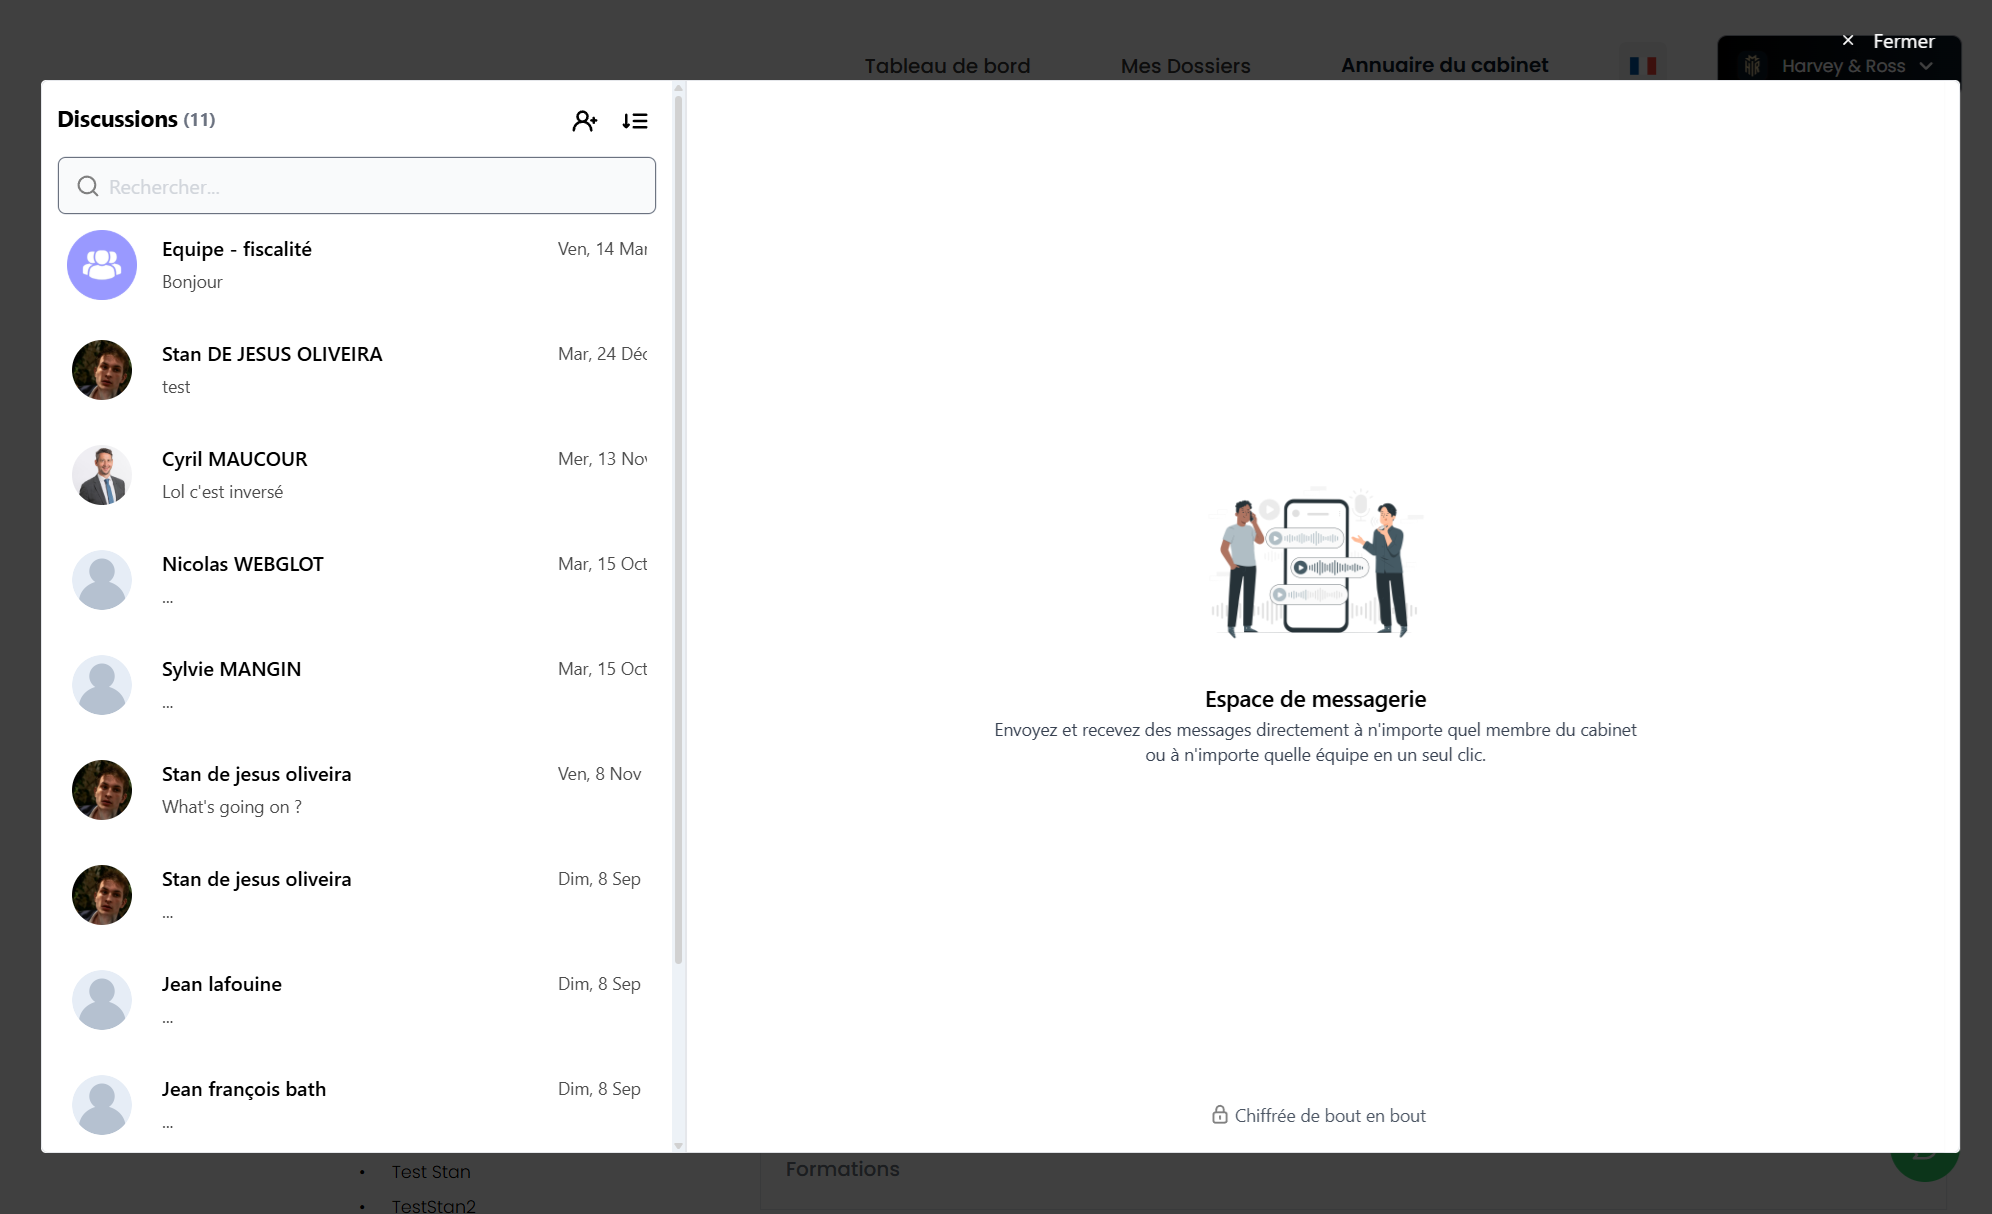The image size is (1992, 1214).
Task: Click Stan DE JESUS OLIVEIRA's profile photo
Action: [102, 370]
